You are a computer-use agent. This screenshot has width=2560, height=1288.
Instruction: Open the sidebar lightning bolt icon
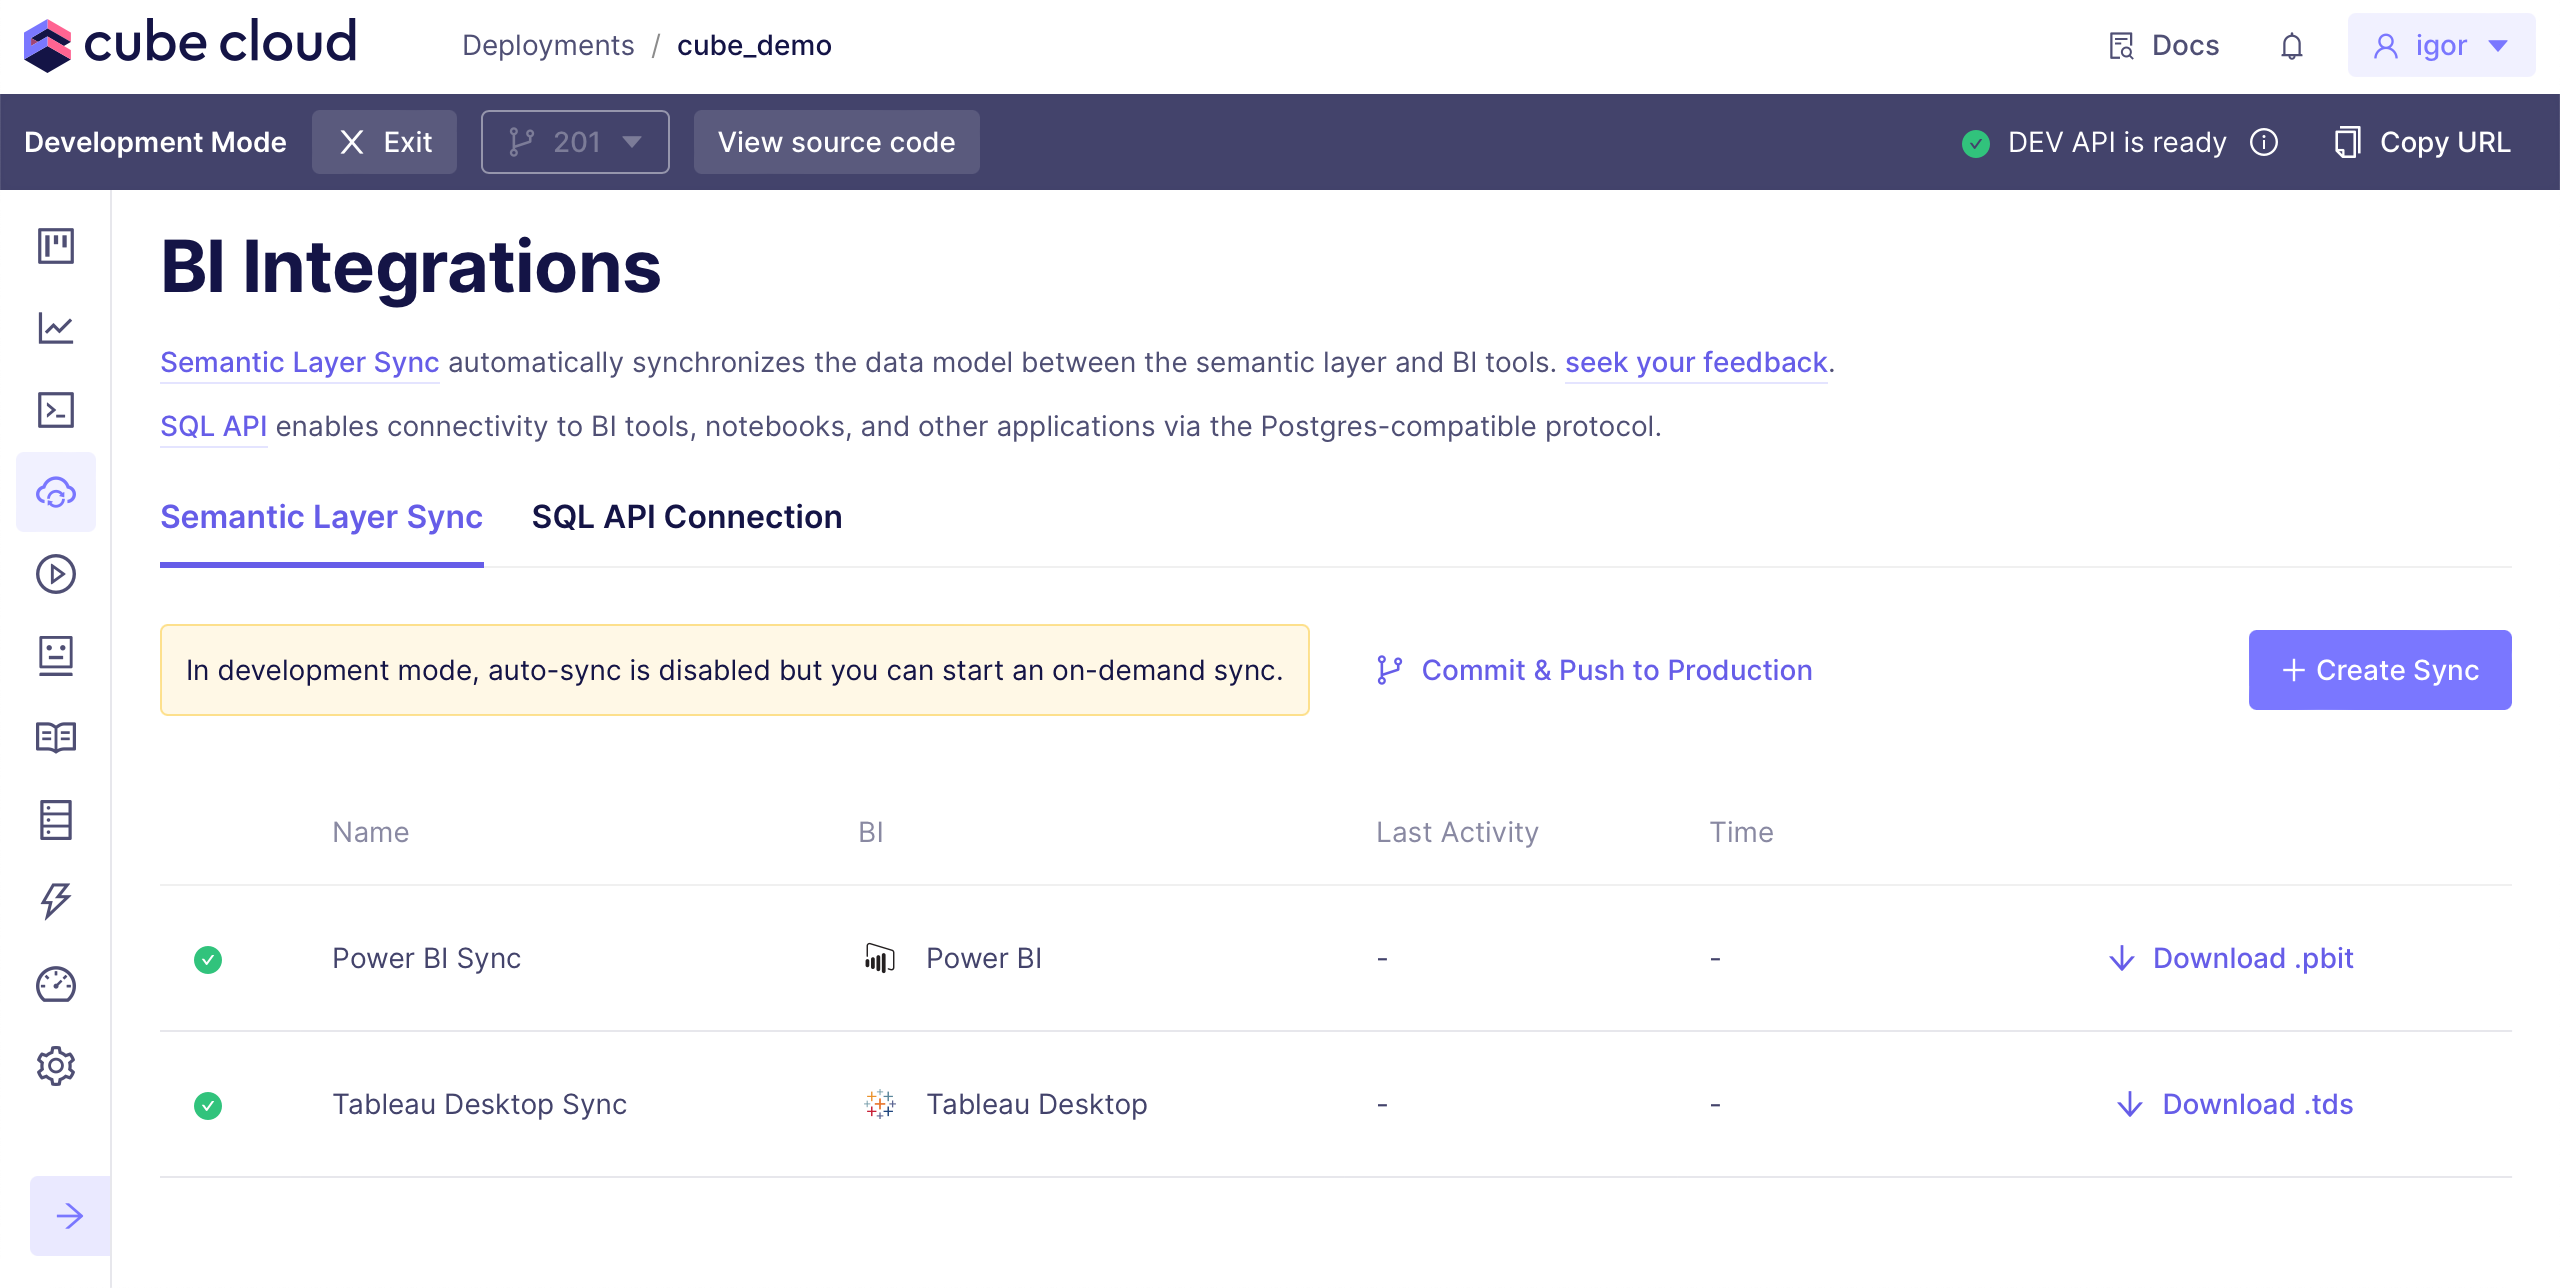pos(56,901)
